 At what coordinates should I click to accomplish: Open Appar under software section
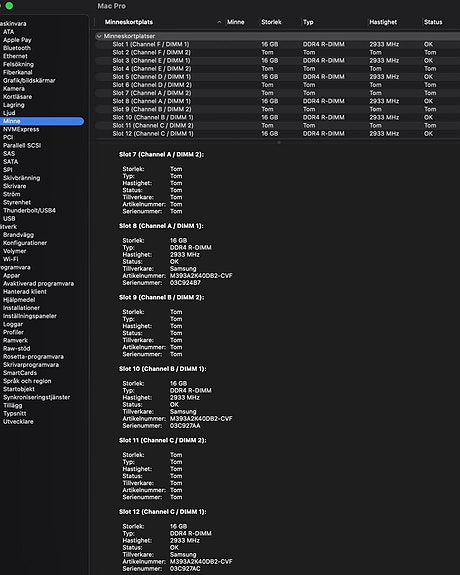pos(11,275)
